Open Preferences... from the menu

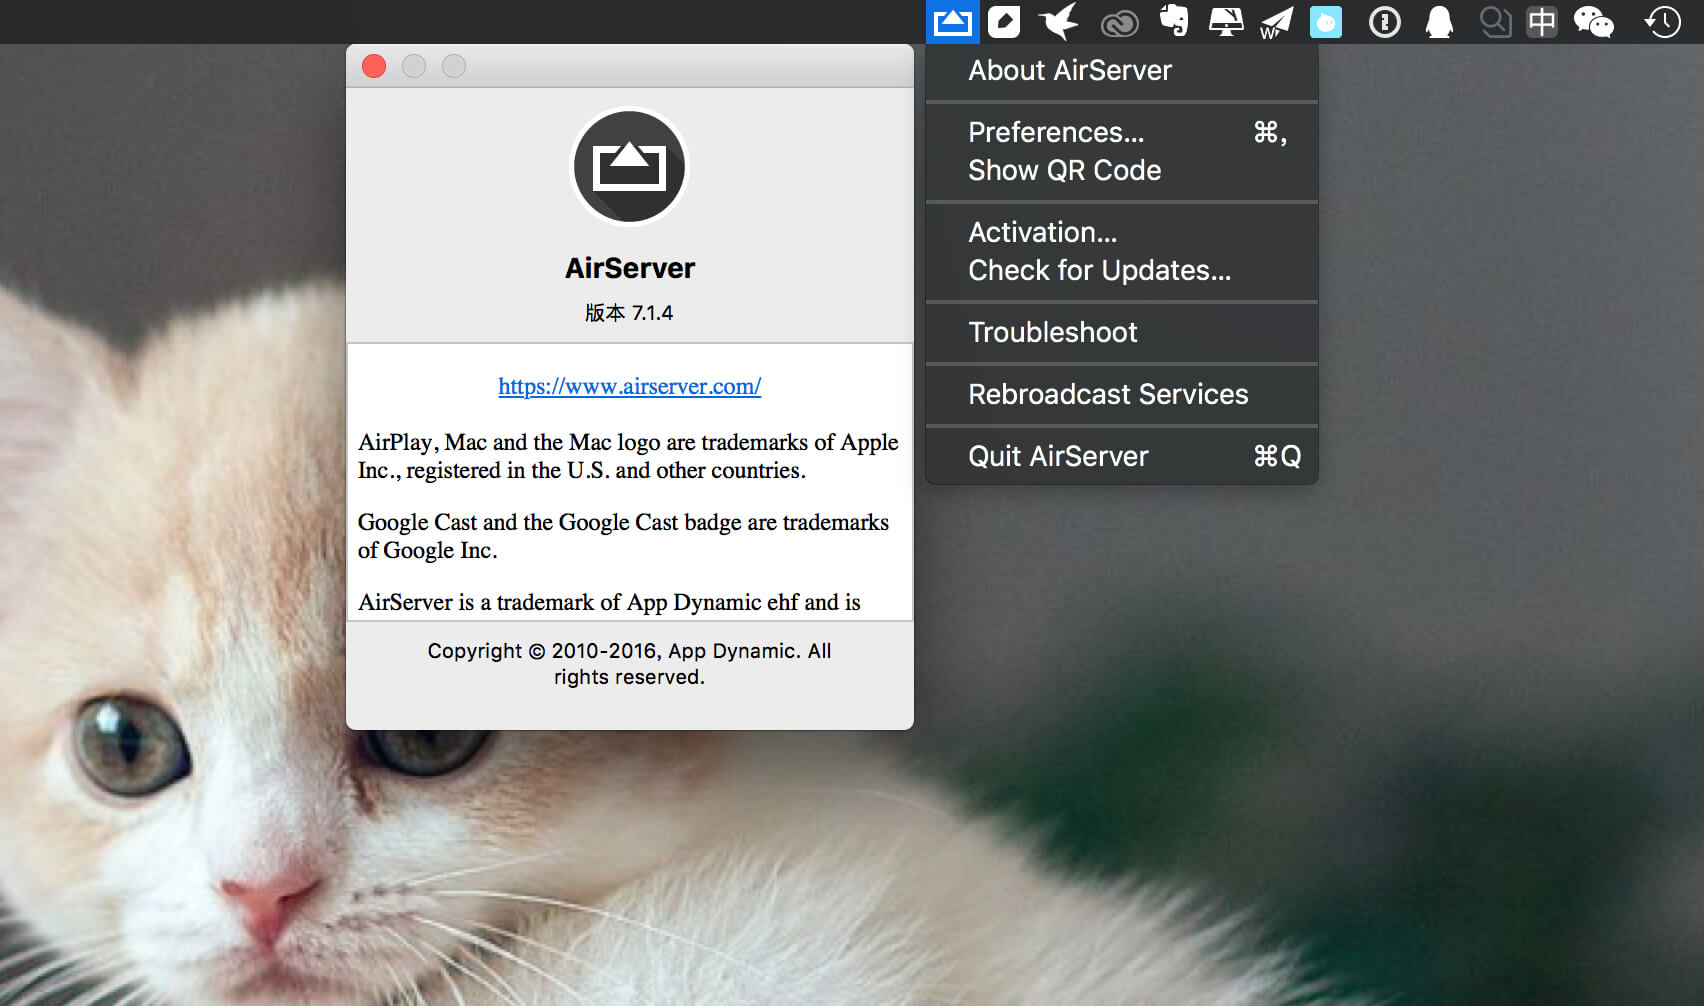pos(1122,133)
